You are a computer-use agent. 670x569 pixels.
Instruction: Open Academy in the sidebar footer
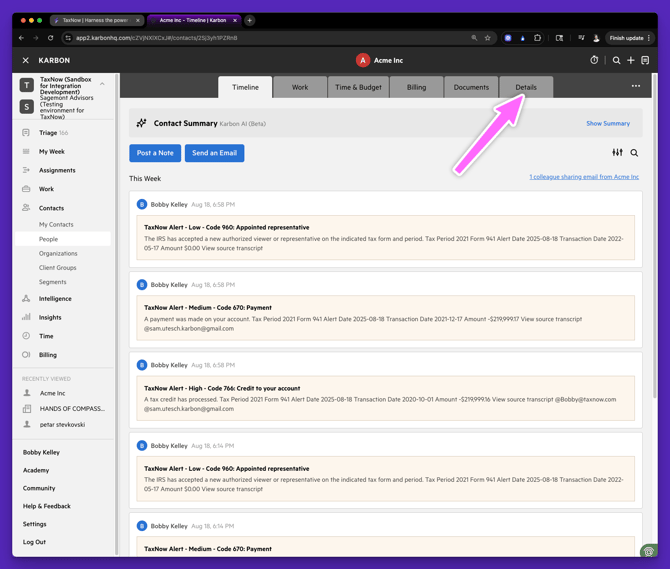click(36, 470)
